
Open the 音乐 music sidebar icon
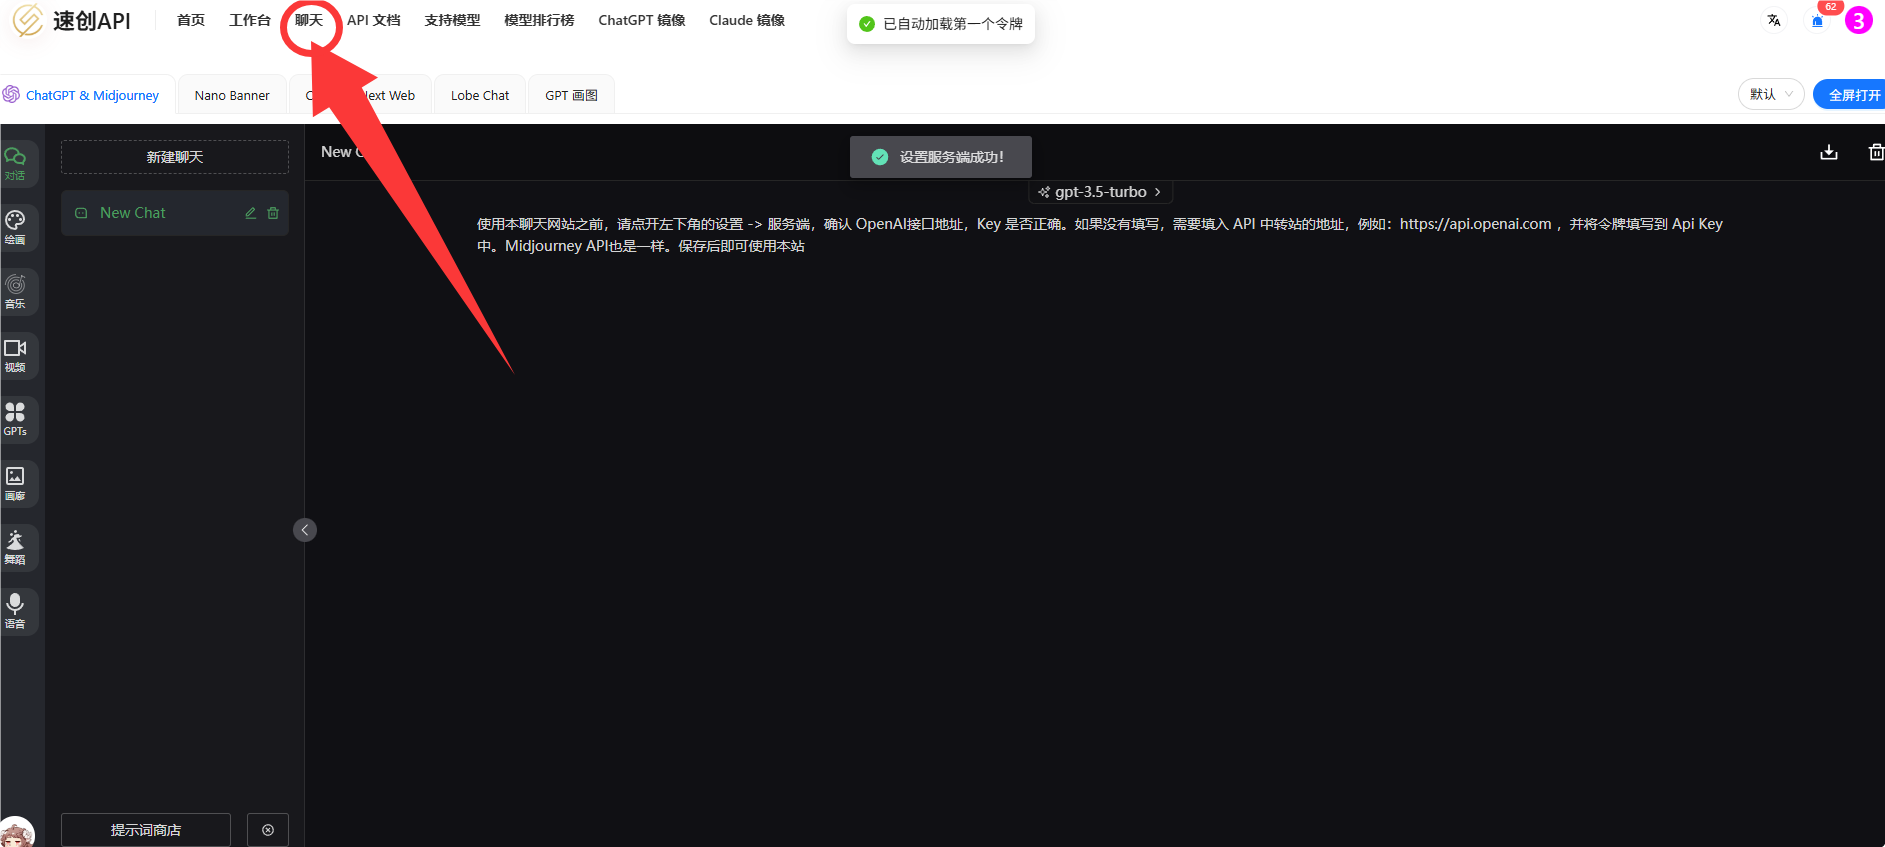[x=16, y=291]
